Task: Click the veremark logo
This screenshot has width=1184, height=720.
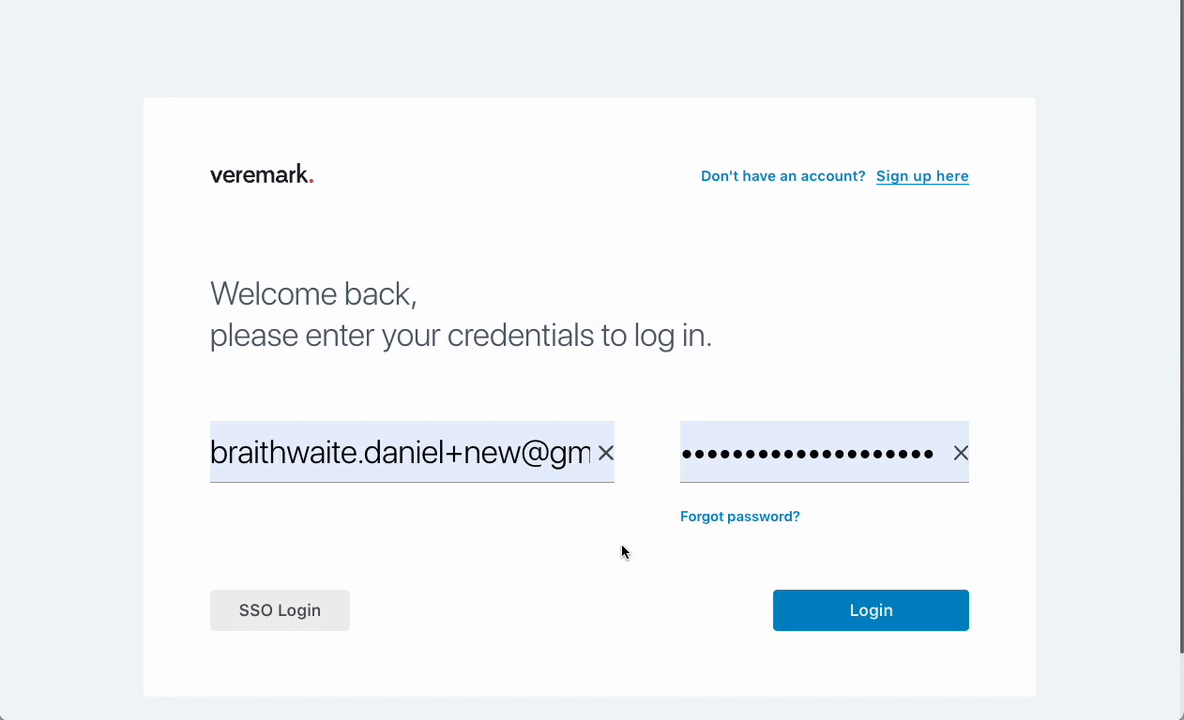Action: coord(261,175)
